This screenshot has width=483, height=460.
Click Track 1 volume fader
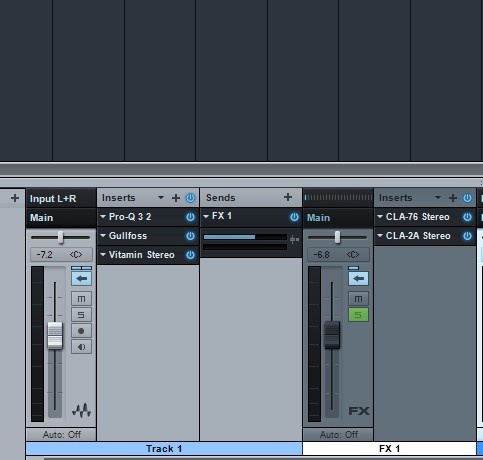pyautogui.click(x=55, y=335)
